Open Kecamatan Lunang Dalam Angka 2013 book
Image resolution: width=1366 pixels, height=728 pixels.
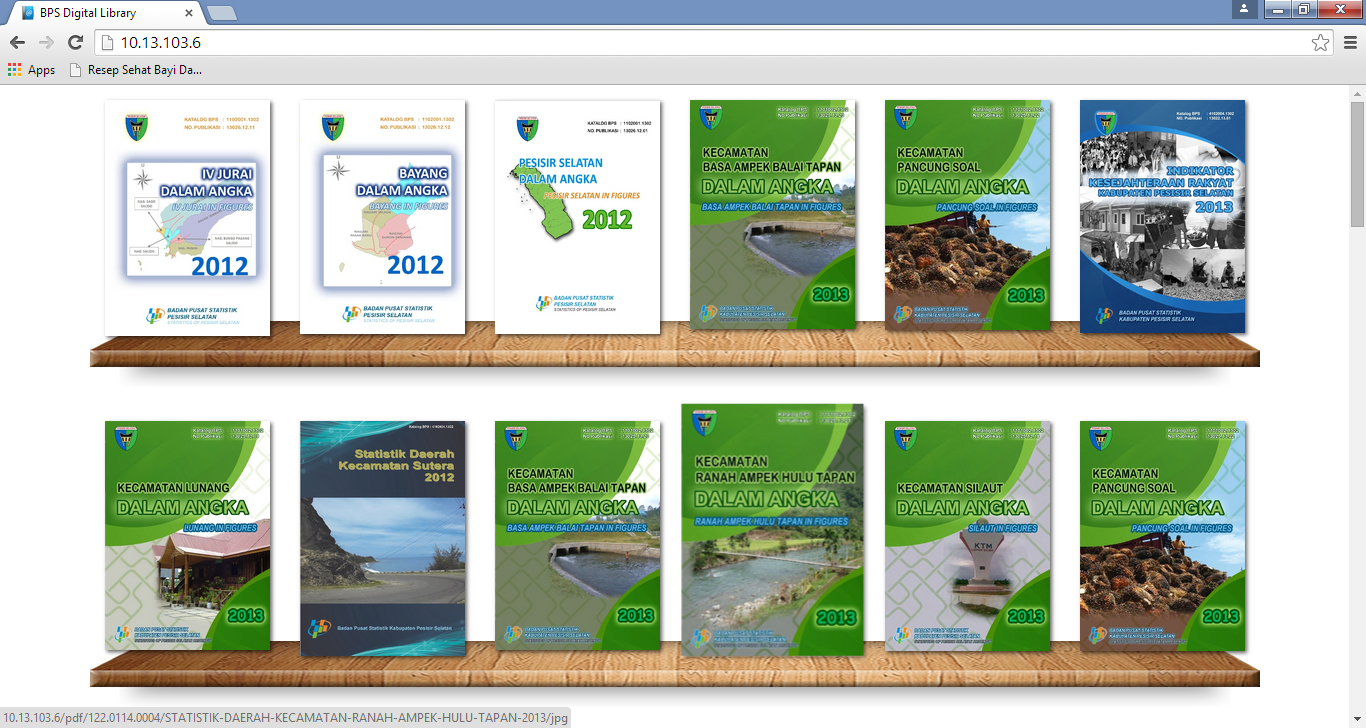coord(187,535)
